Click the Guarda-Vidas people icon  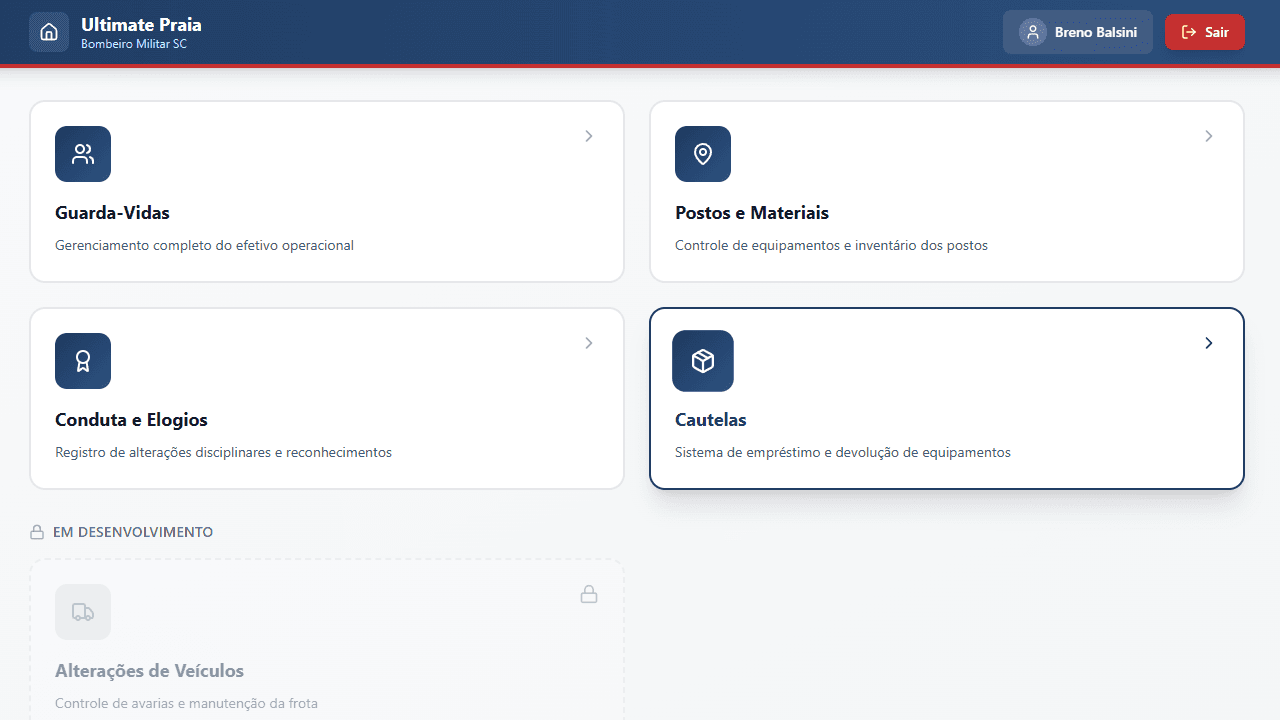tap(83, 154)
